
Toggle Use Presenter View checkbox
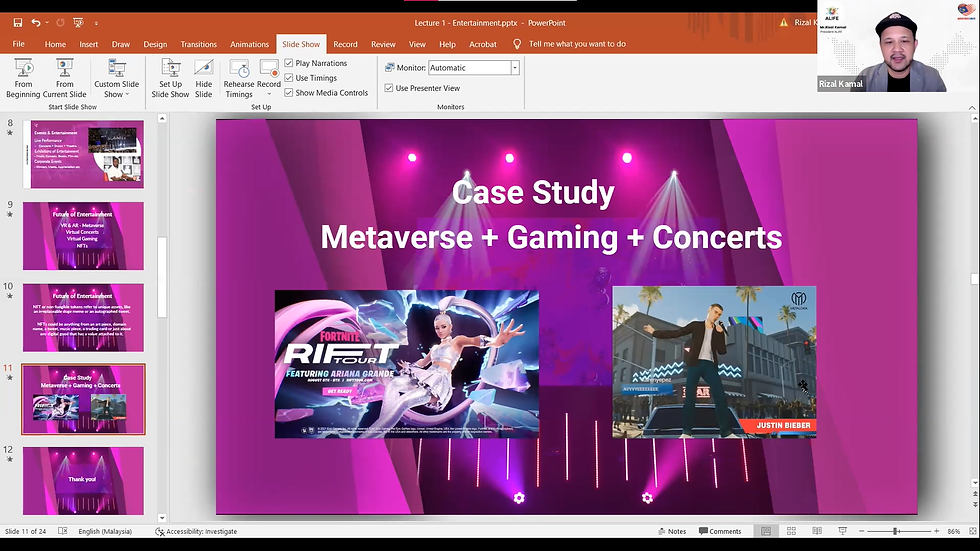coord(389,88)
